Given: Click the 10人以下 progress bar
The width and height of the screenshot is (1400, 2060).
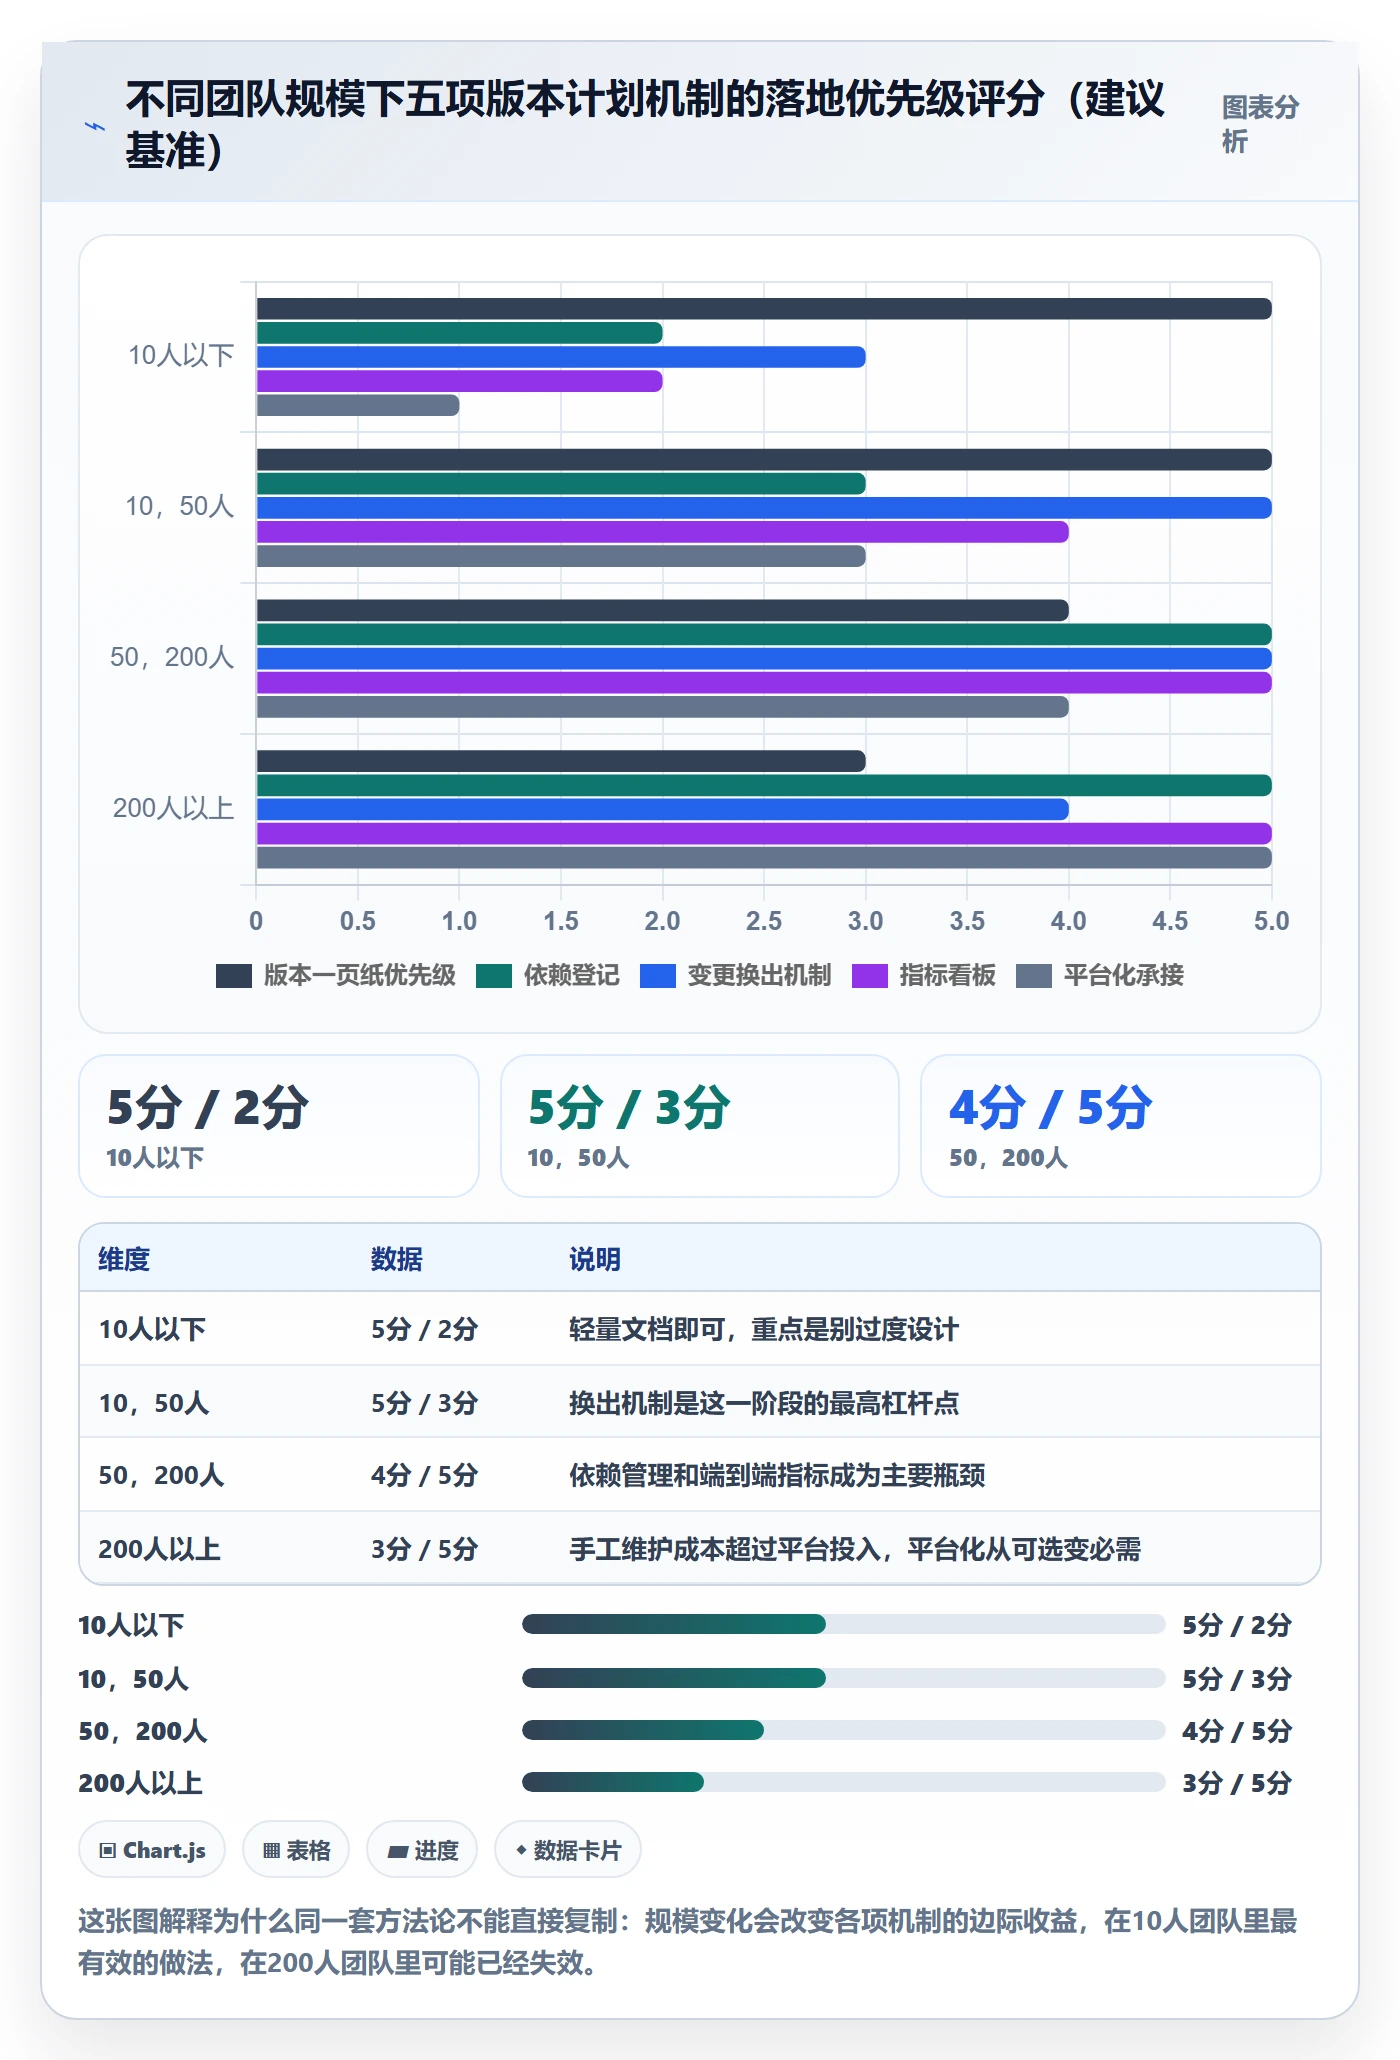Looking at the screenshot, I should (x=844, y=1624).
